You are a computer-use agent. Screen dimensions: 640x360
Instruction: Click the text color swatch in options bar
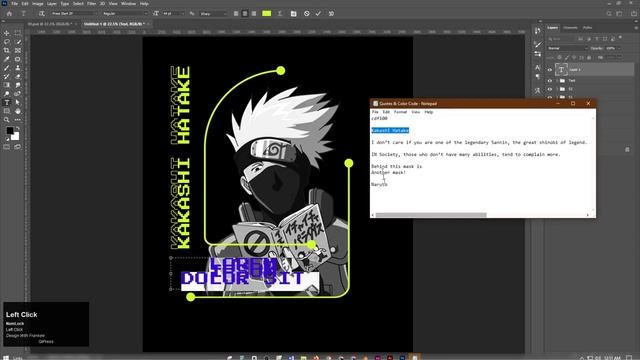267,13
